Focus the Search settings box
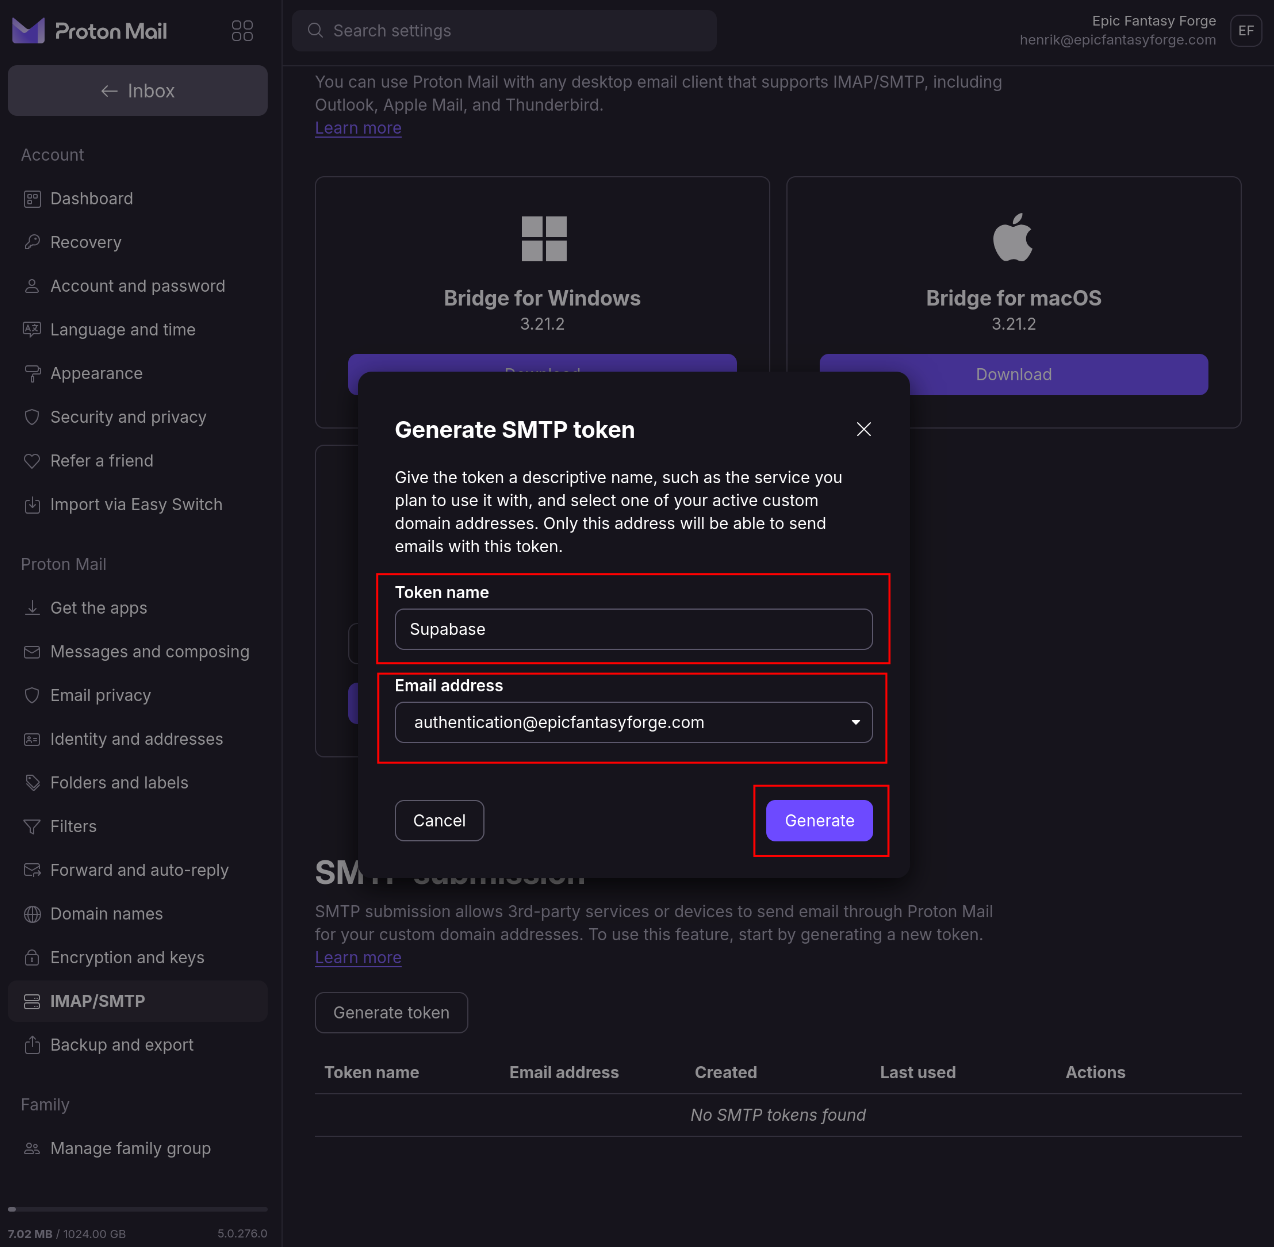The image size is (1274, 1247). [x=505, y=31]
